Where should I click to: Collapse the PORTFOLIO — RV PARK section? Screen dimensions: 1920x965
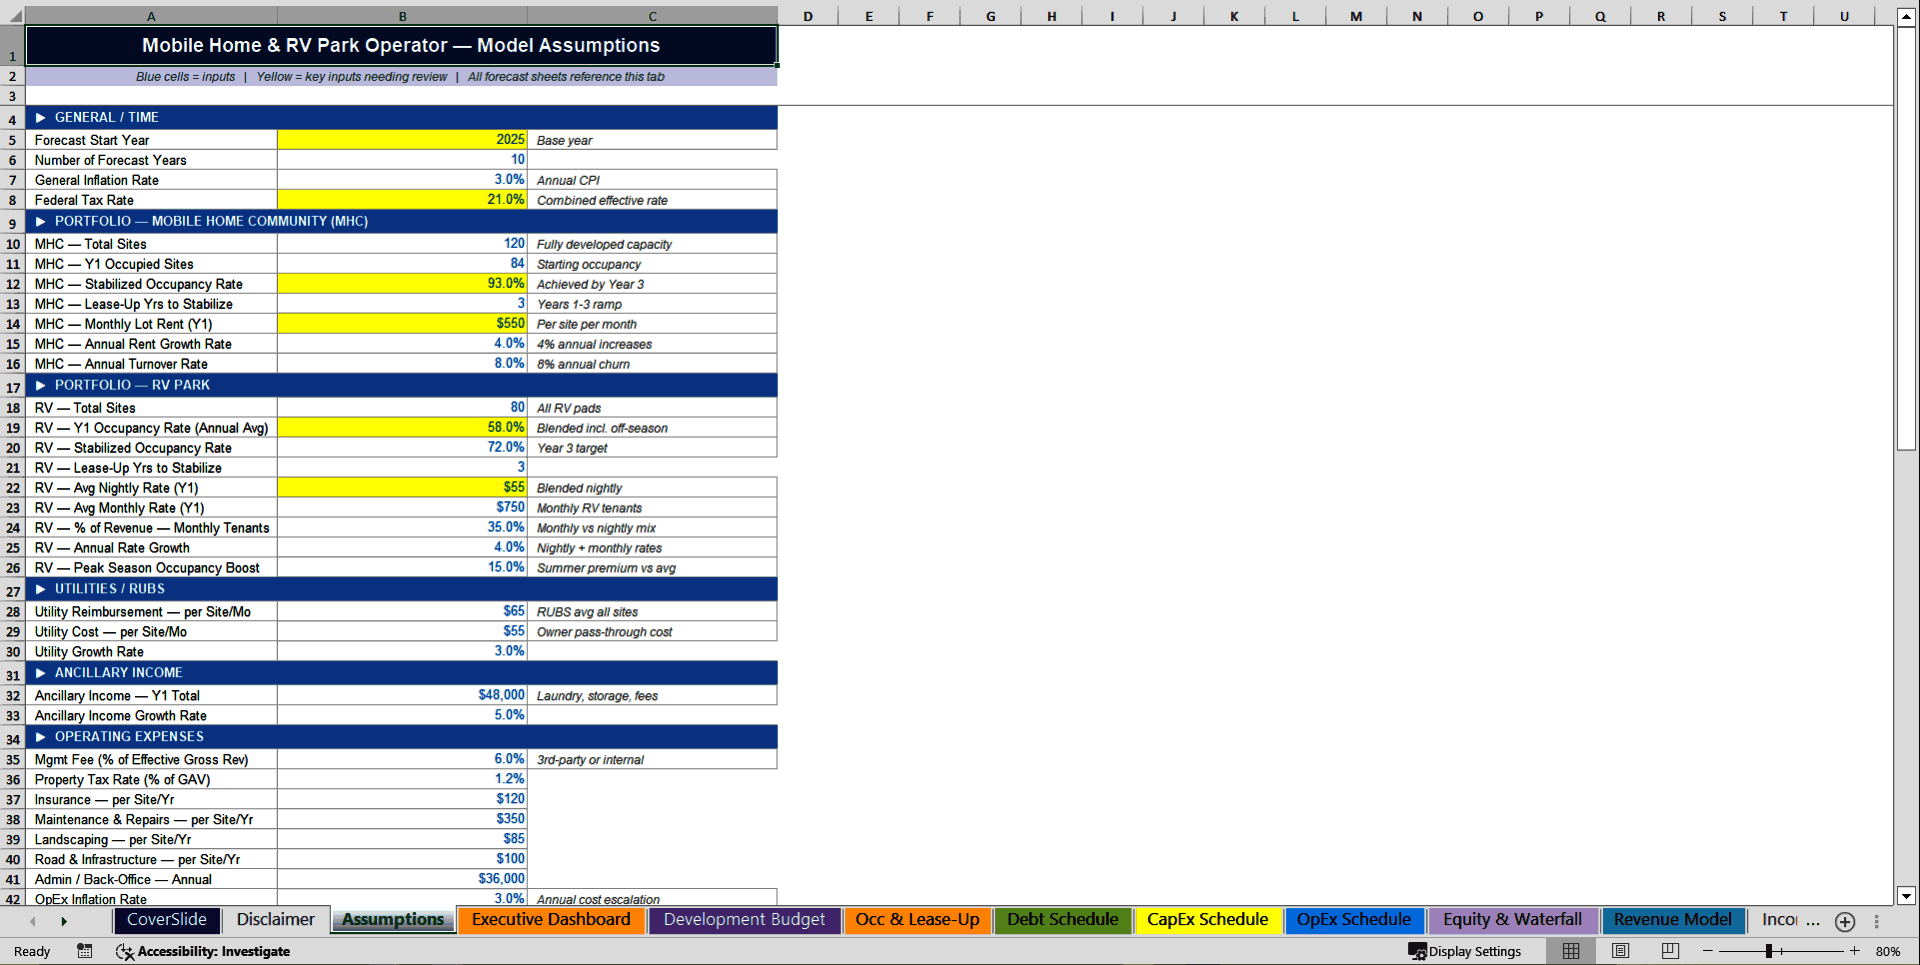41,385
